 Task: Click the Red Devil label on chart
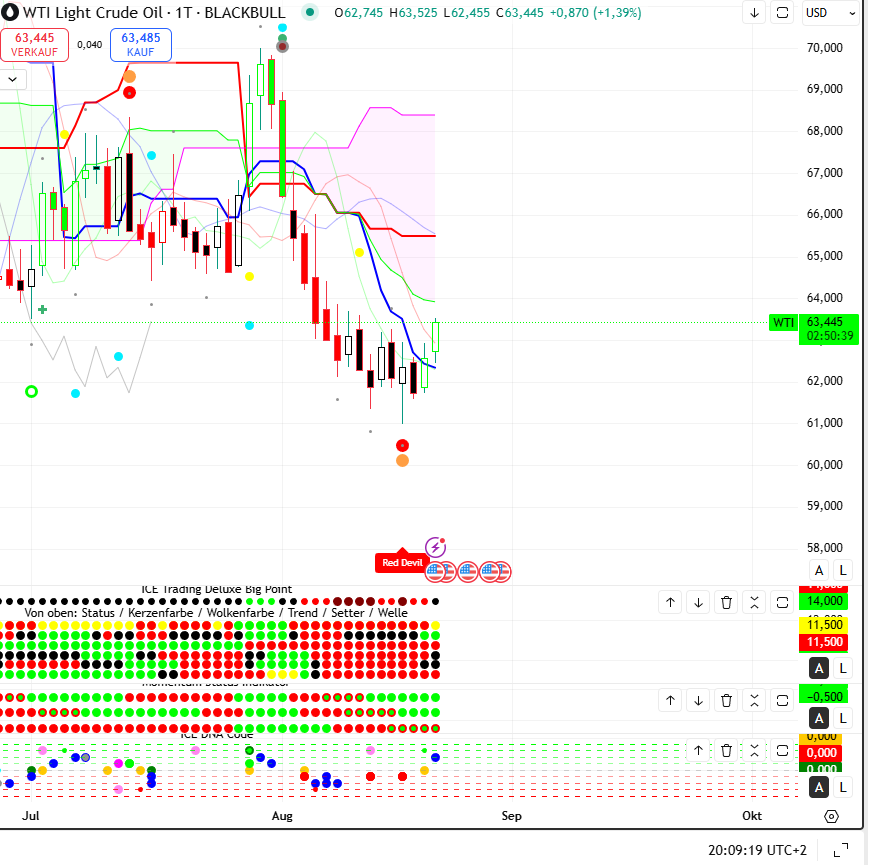[x=400, y=563]
